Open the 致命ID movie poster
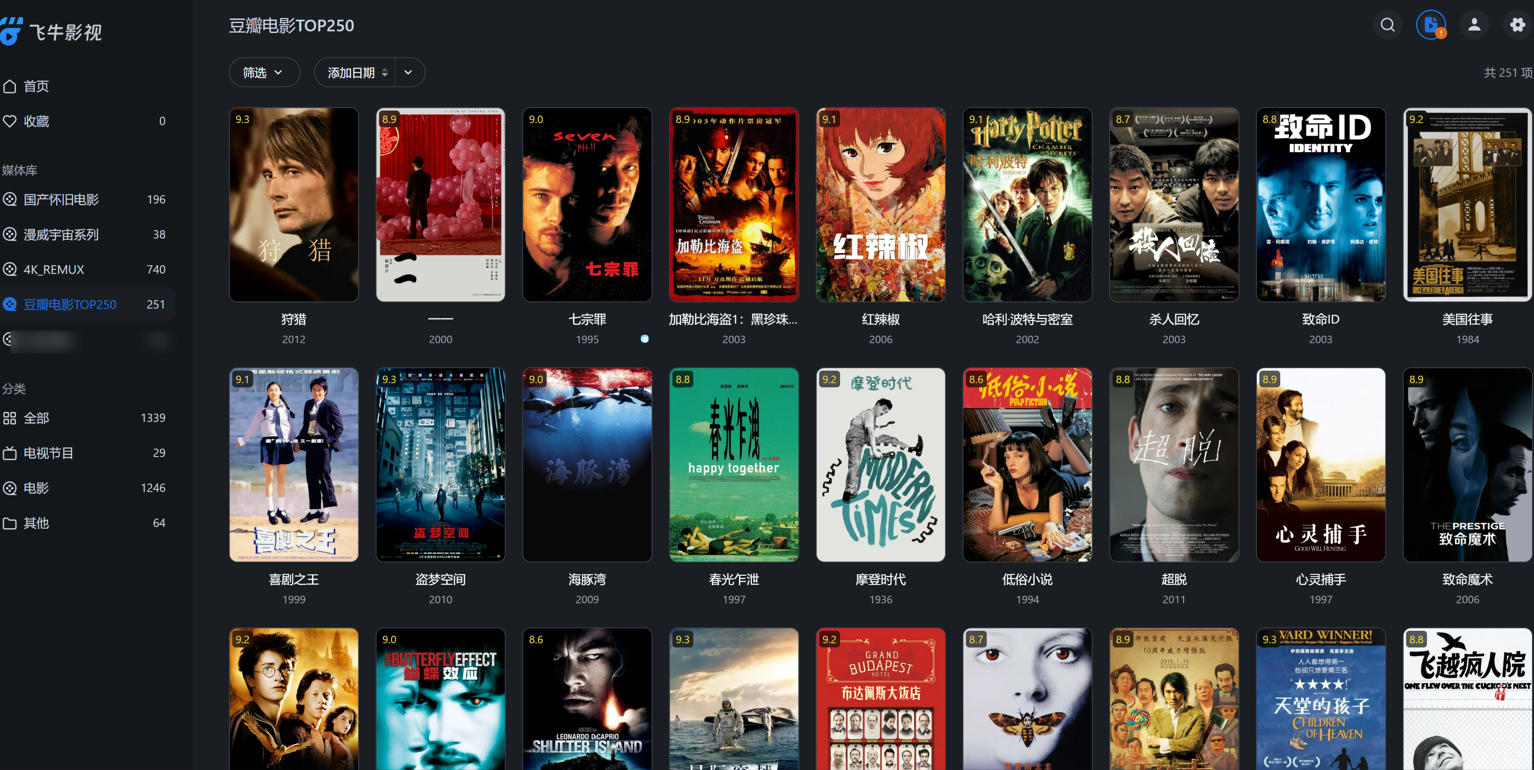1534x770 pixels. point(1321,204)
